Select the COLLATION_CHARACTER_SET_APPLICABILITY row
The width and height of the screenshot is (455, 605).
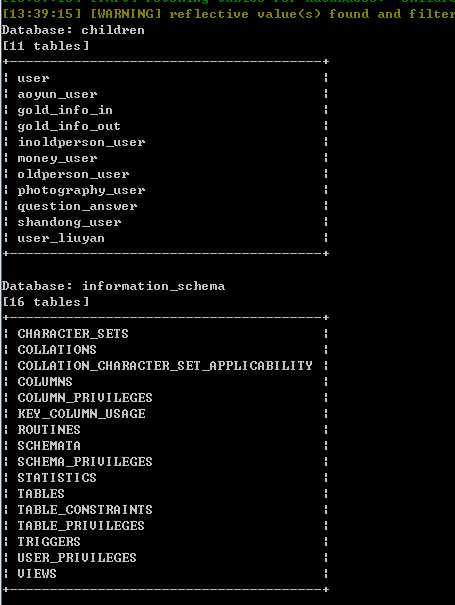(165, 366)
